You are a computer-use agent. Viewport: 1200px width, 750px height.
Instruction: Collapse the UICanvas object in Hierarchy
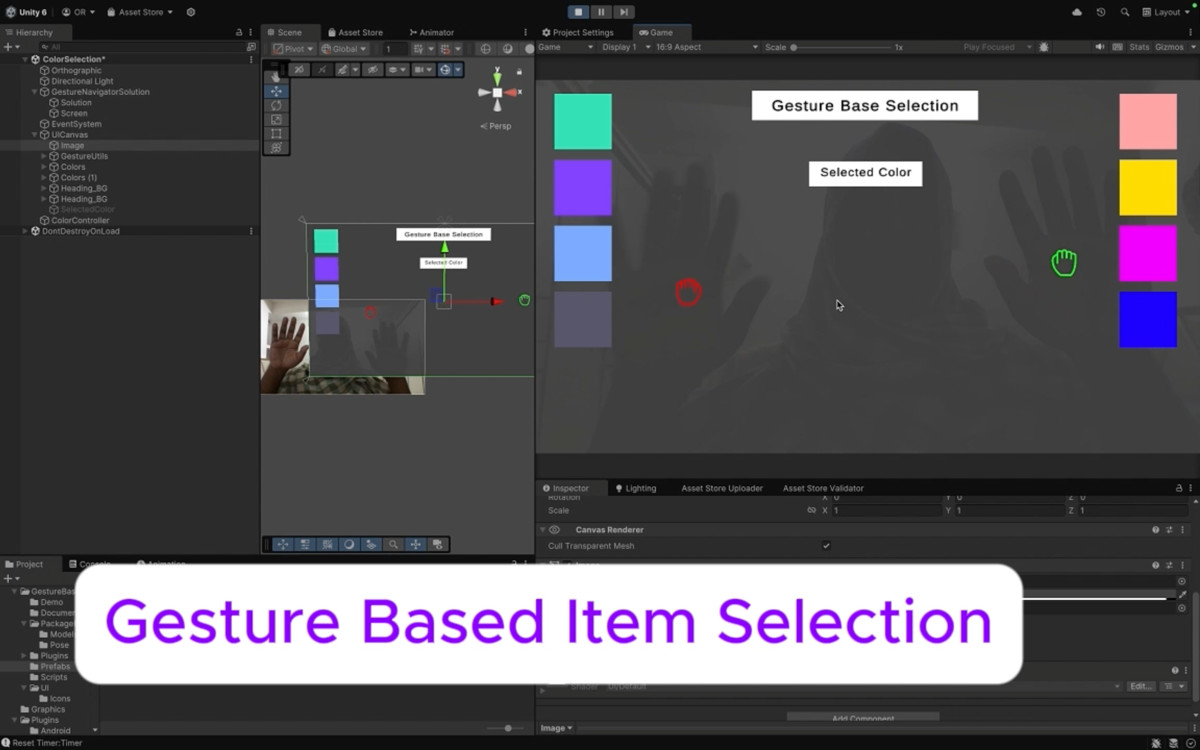(x=35, y=135)
